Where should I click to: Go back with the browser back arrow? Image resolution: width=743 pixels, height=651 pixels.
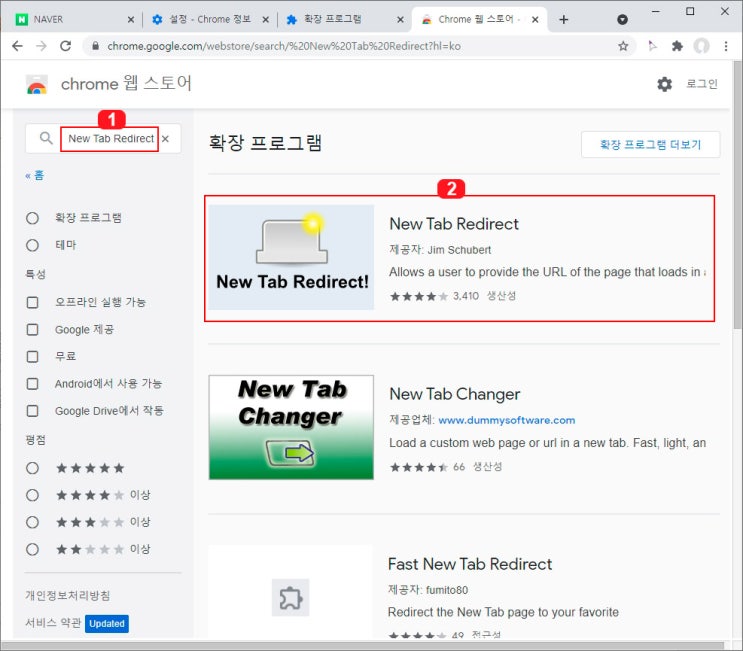click(18, 46)
